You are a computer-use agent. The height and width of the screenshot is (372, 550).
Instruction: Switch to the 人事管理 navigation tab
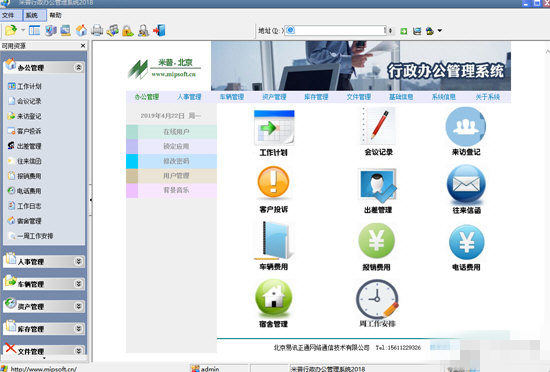189,97
